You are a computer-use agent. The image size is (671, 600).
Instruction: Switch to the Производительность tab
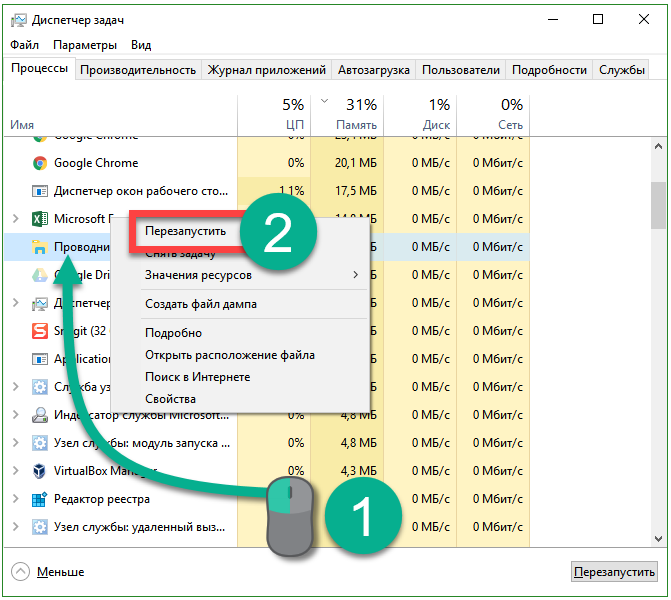(x=138, y=70)
